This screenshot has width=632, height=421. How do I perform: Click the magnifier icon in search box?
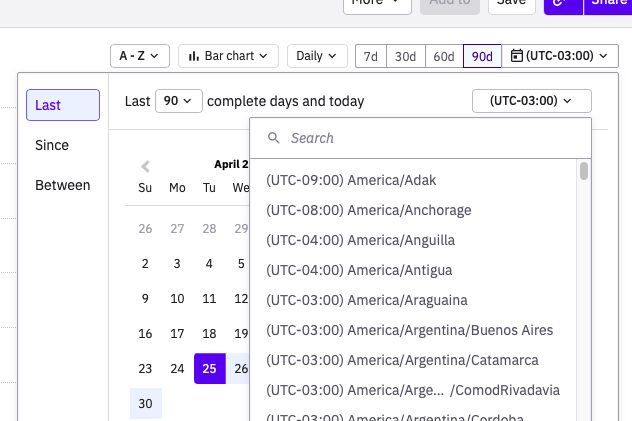click(274, 138)
